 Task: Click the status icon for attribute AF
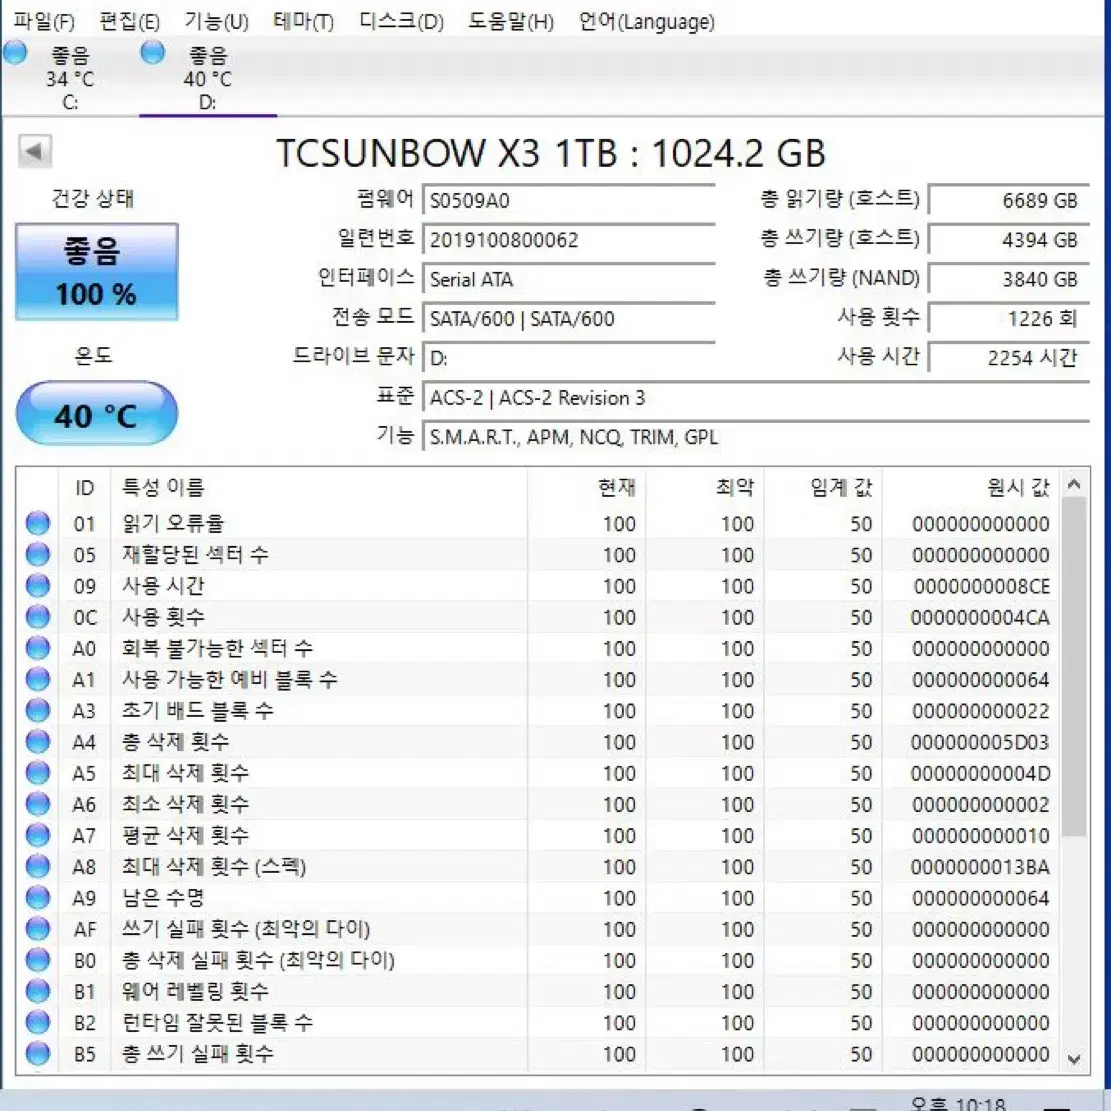pyautogui.click(x=38, y=929)
